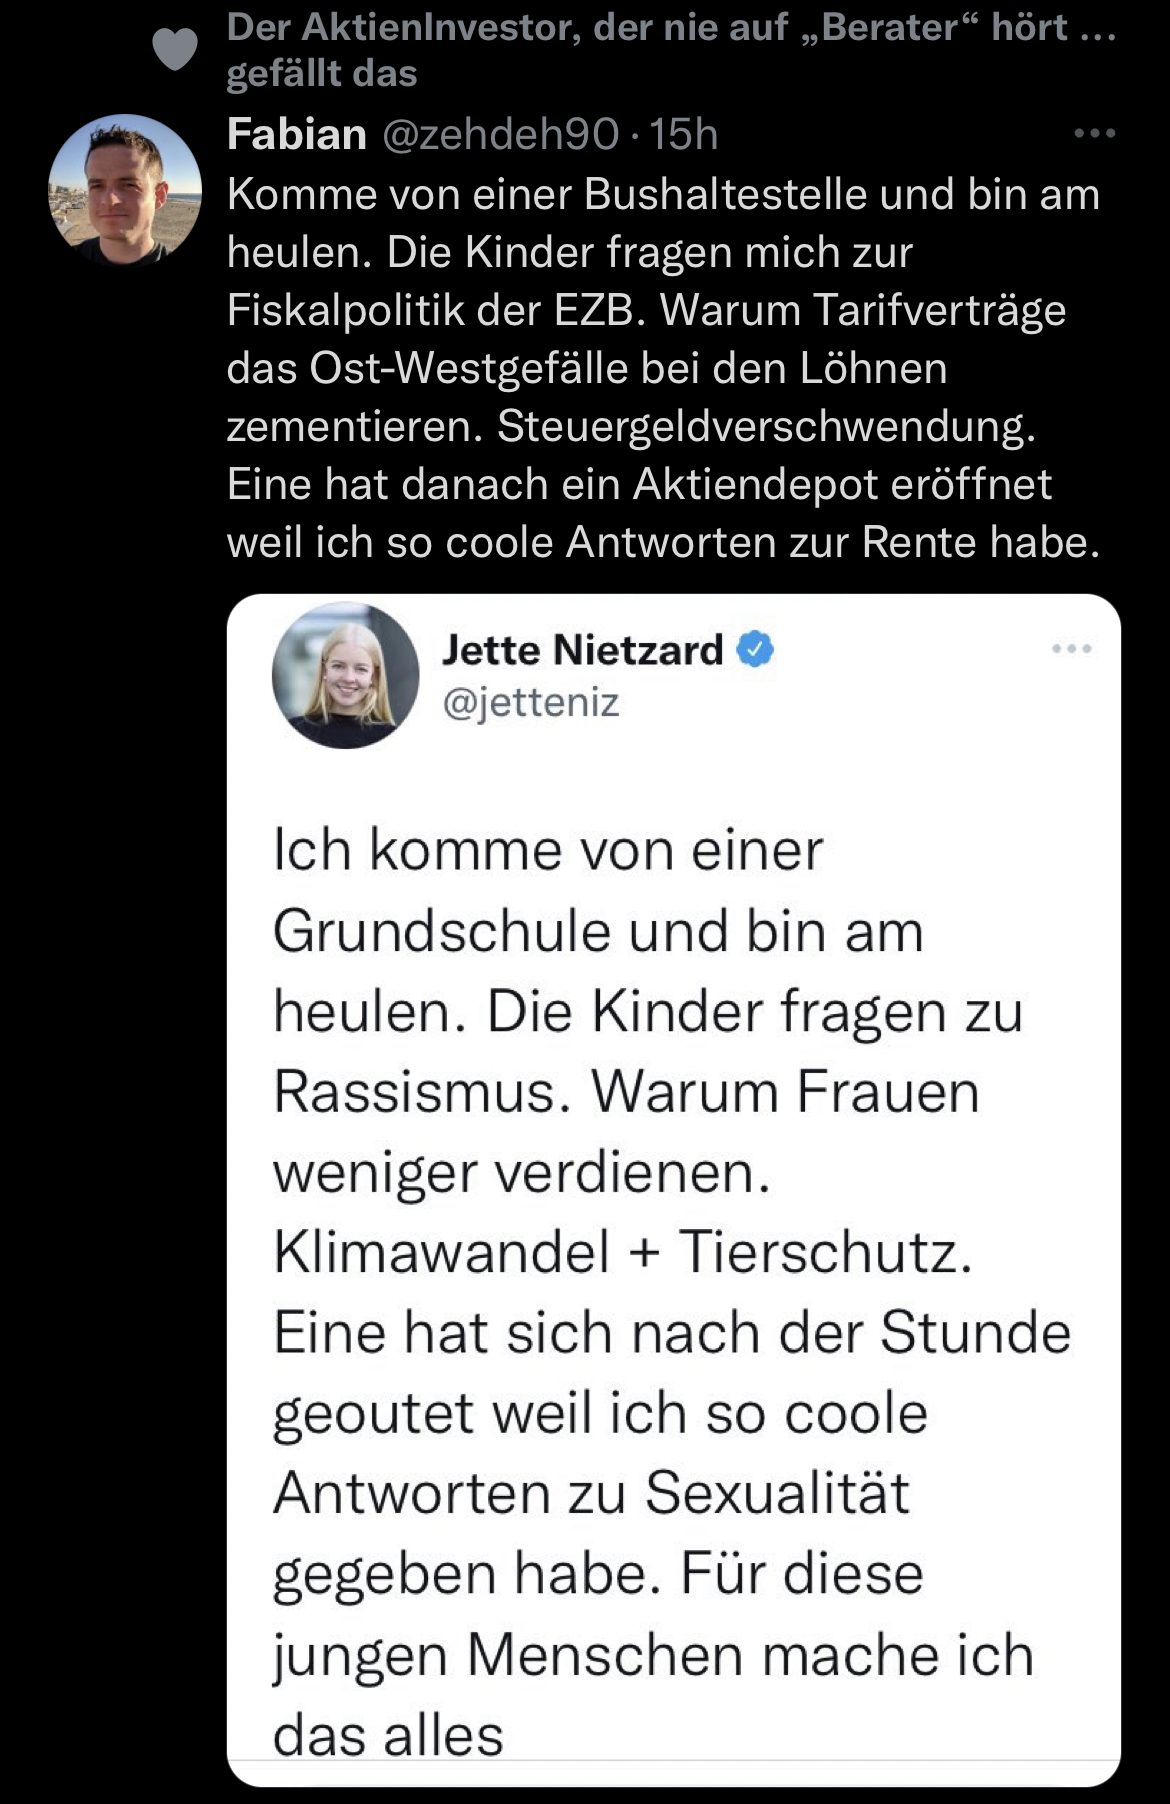Open the three-dot menu on Fabian's tweet
The width and height of the screenshot is (1170, 1804).
point(1094,133)
